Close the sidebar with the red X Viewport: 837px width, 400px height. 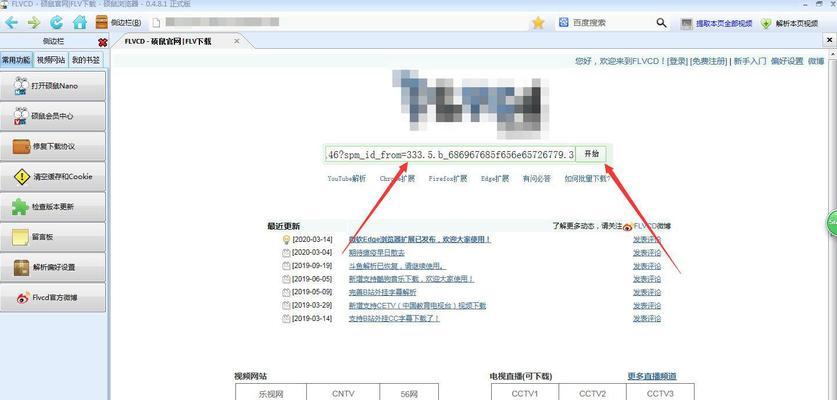point(102,42)
